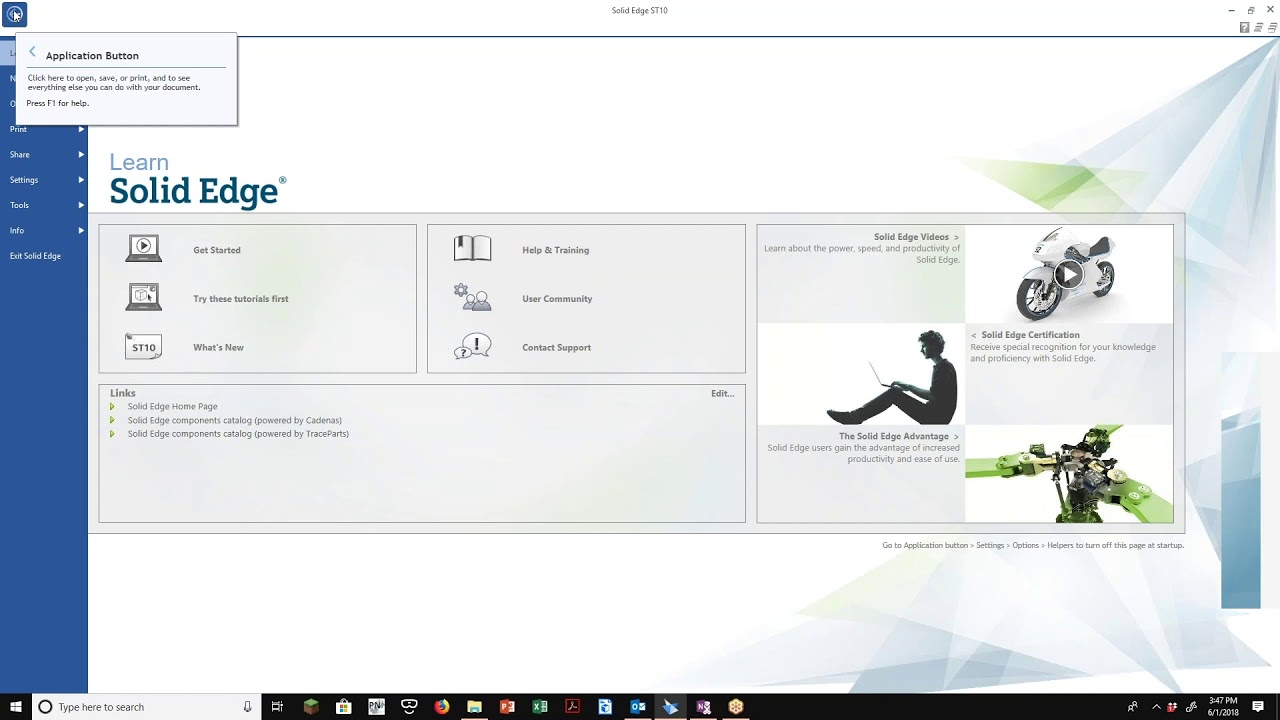This screenshot has width=1280, height=720.
Task: Open the What's New link
Action: 218,348
